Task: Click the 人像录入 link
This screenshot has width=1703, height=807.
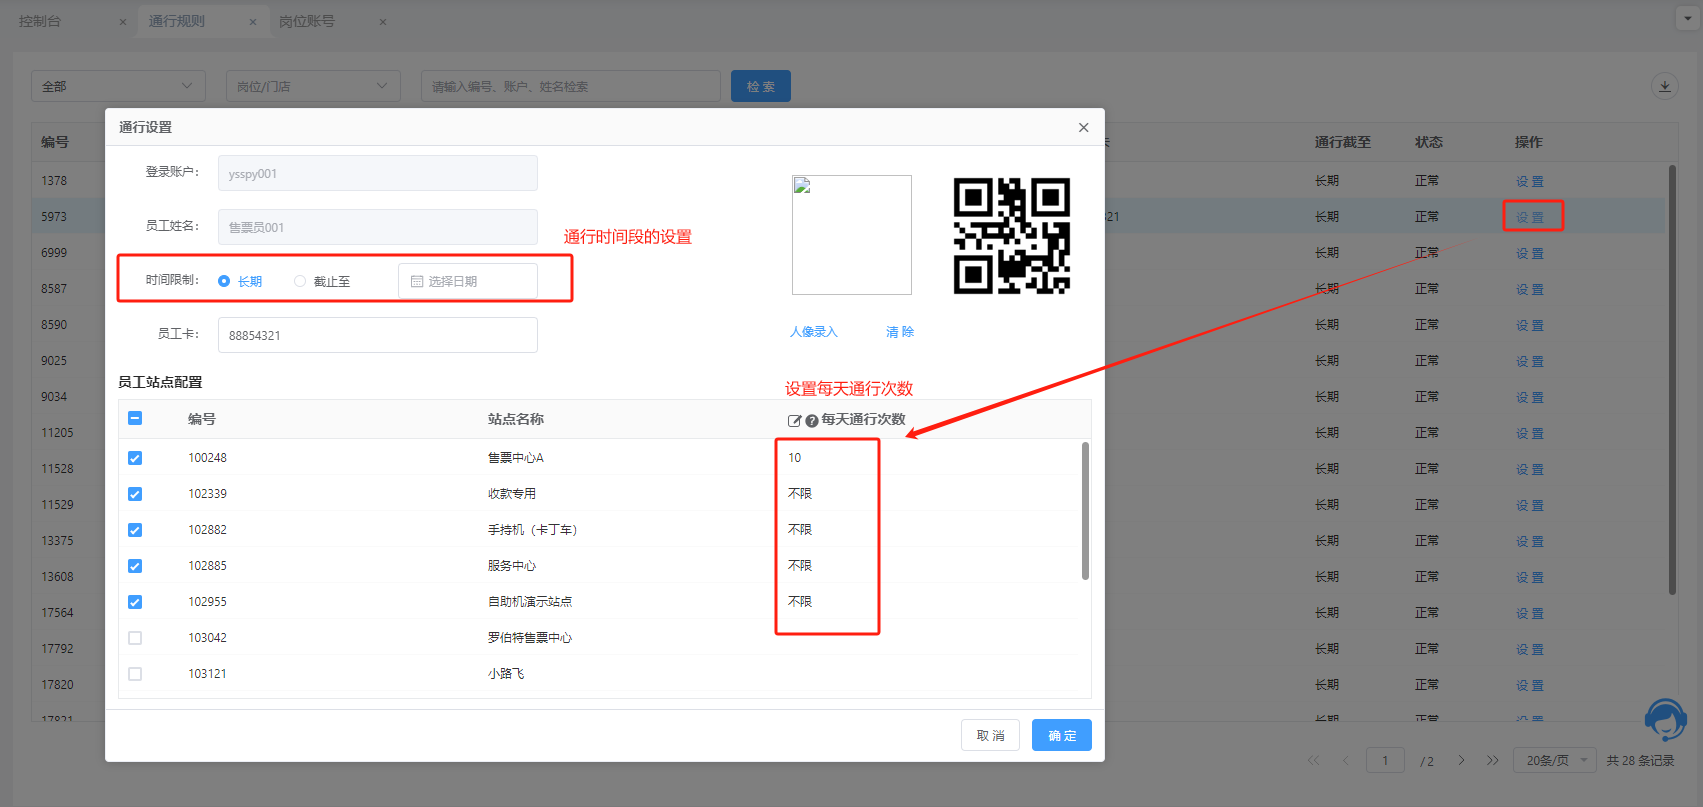Action: pos(813,332)
